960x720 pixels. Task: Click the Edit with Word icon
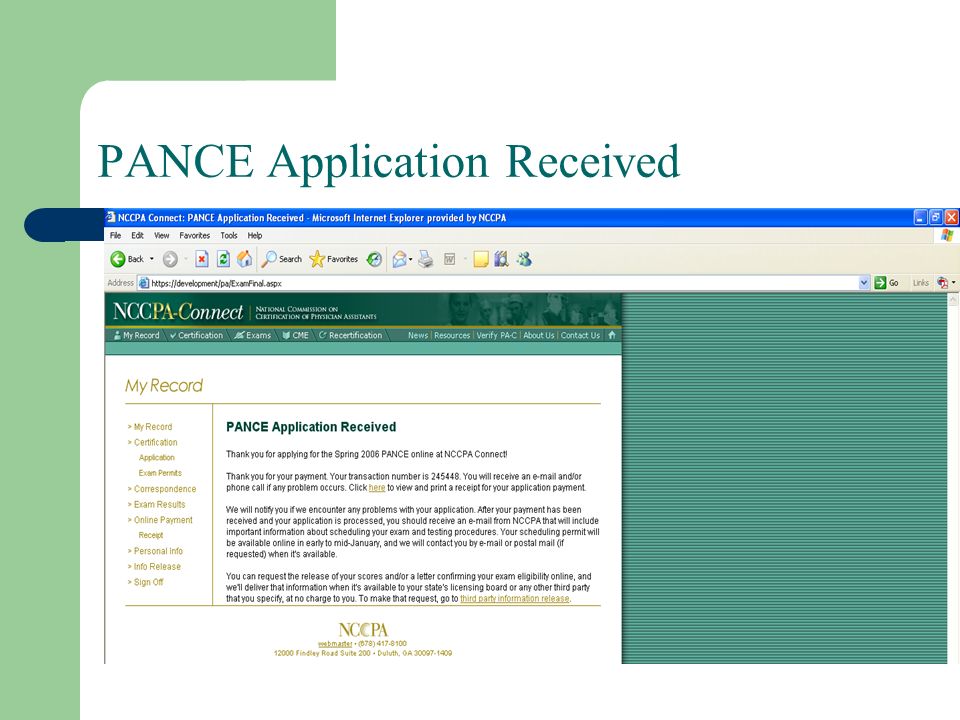pos(449,260)
